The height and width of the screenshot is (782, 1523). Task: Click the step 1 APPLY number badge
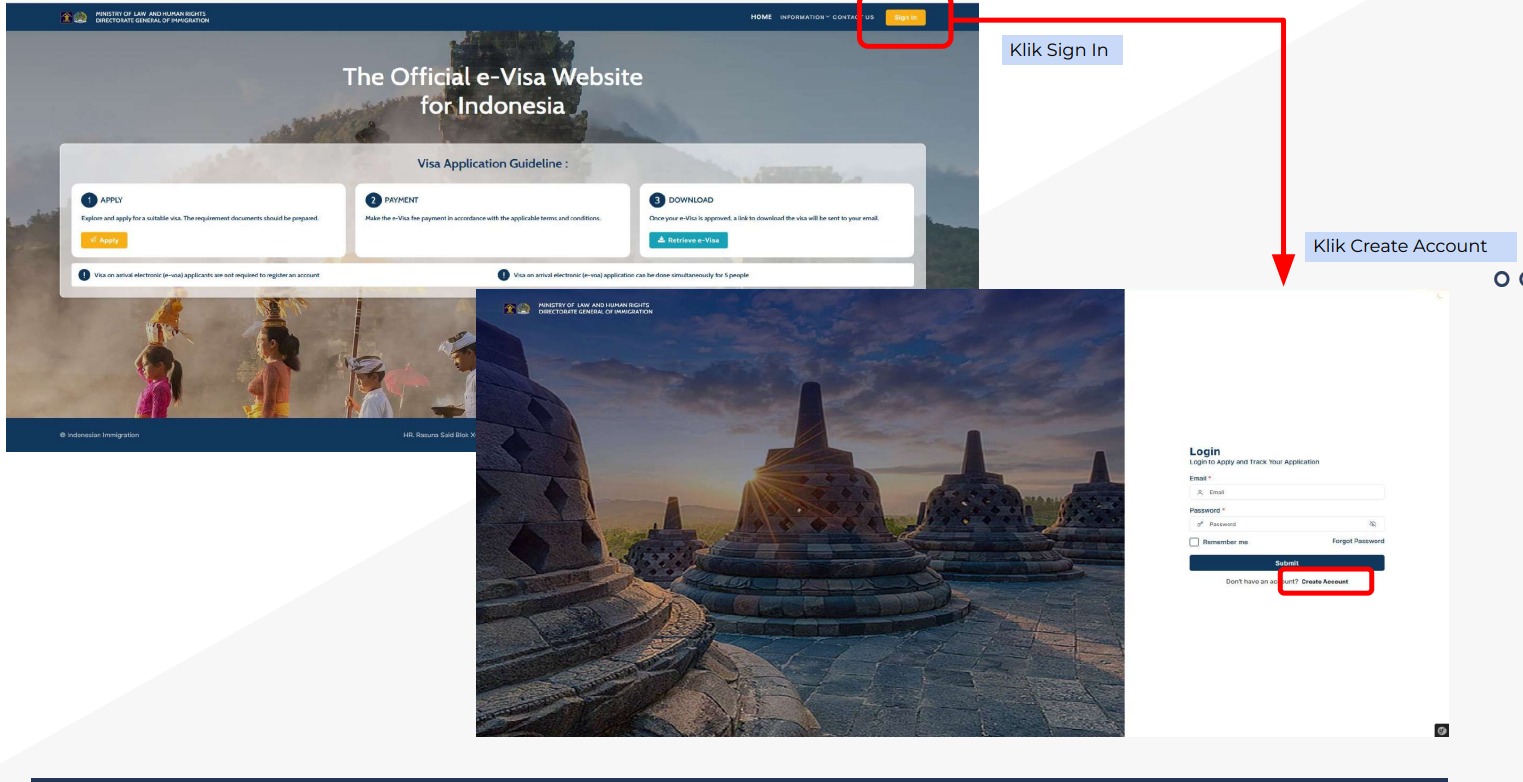pos(89,200)
